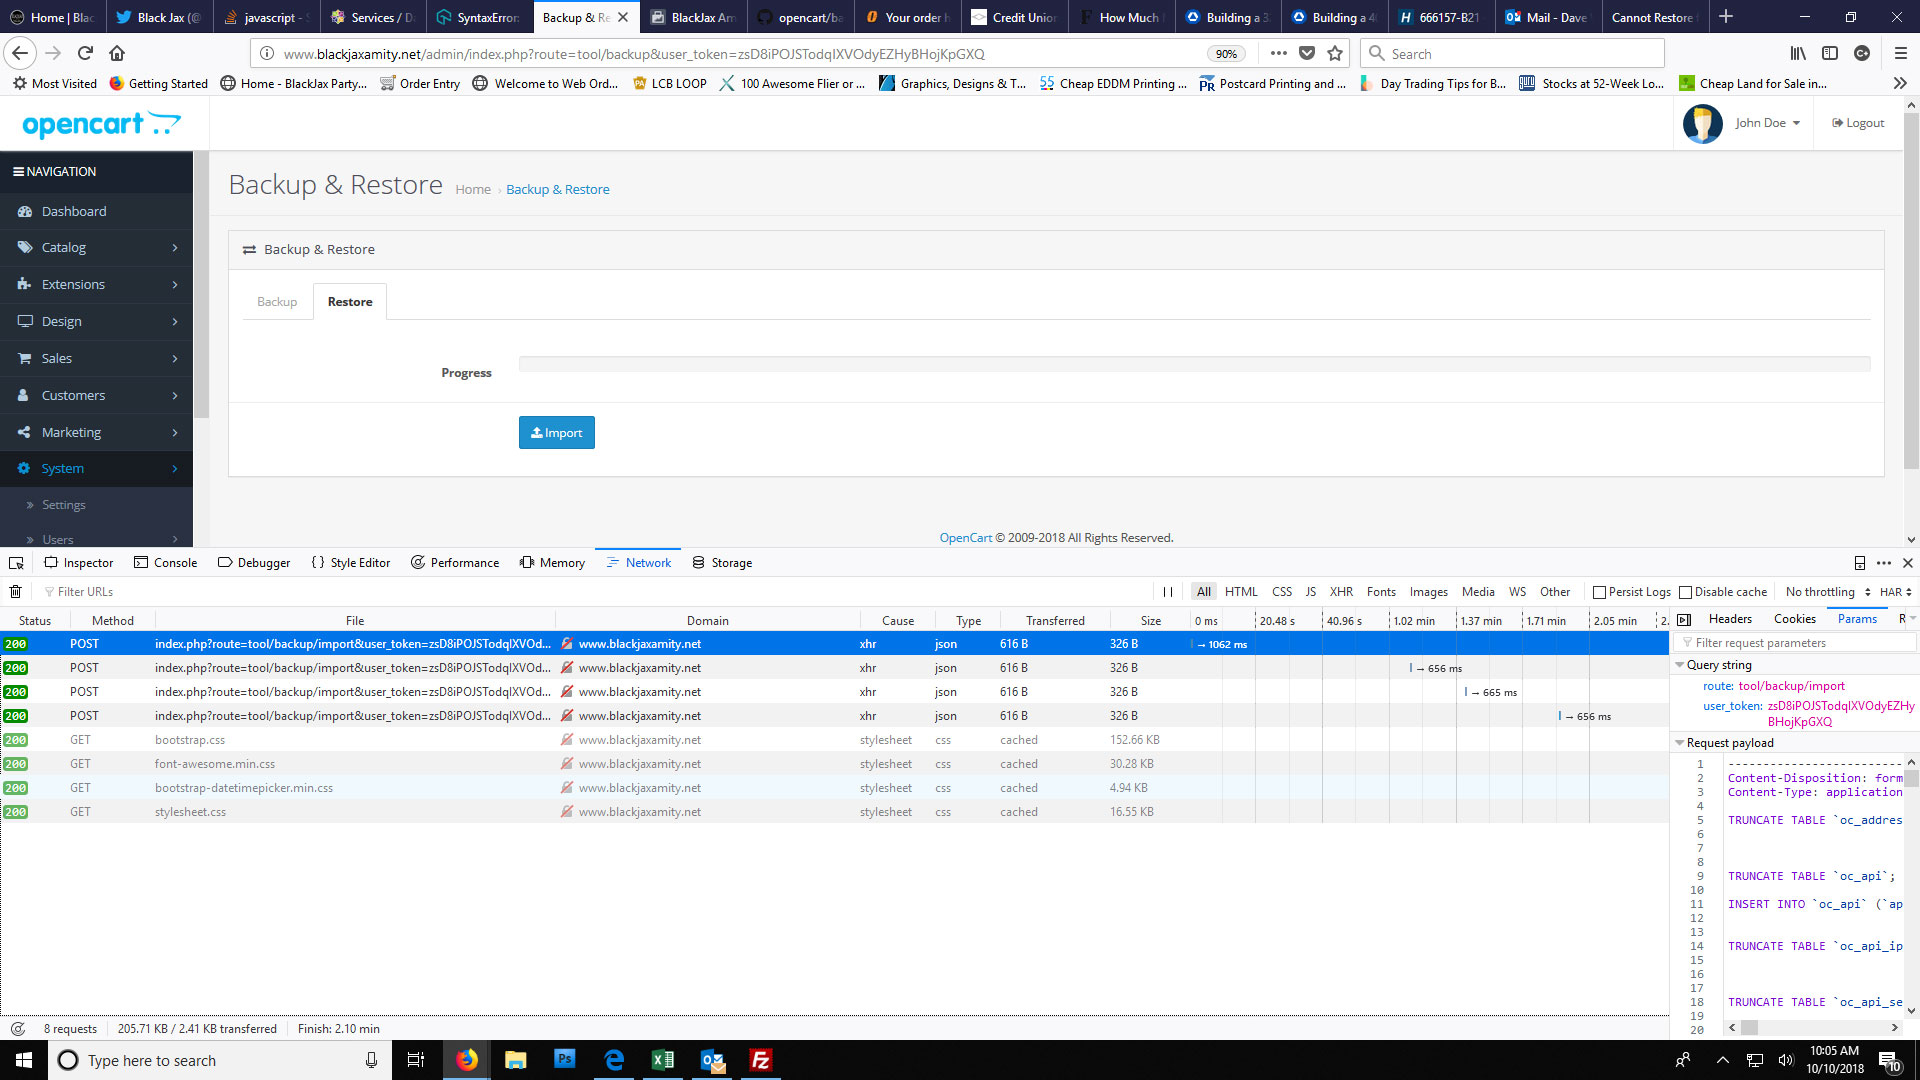Pause network recording
This screenshot has width=1920, height=1080.
(x=1167, y=592)
